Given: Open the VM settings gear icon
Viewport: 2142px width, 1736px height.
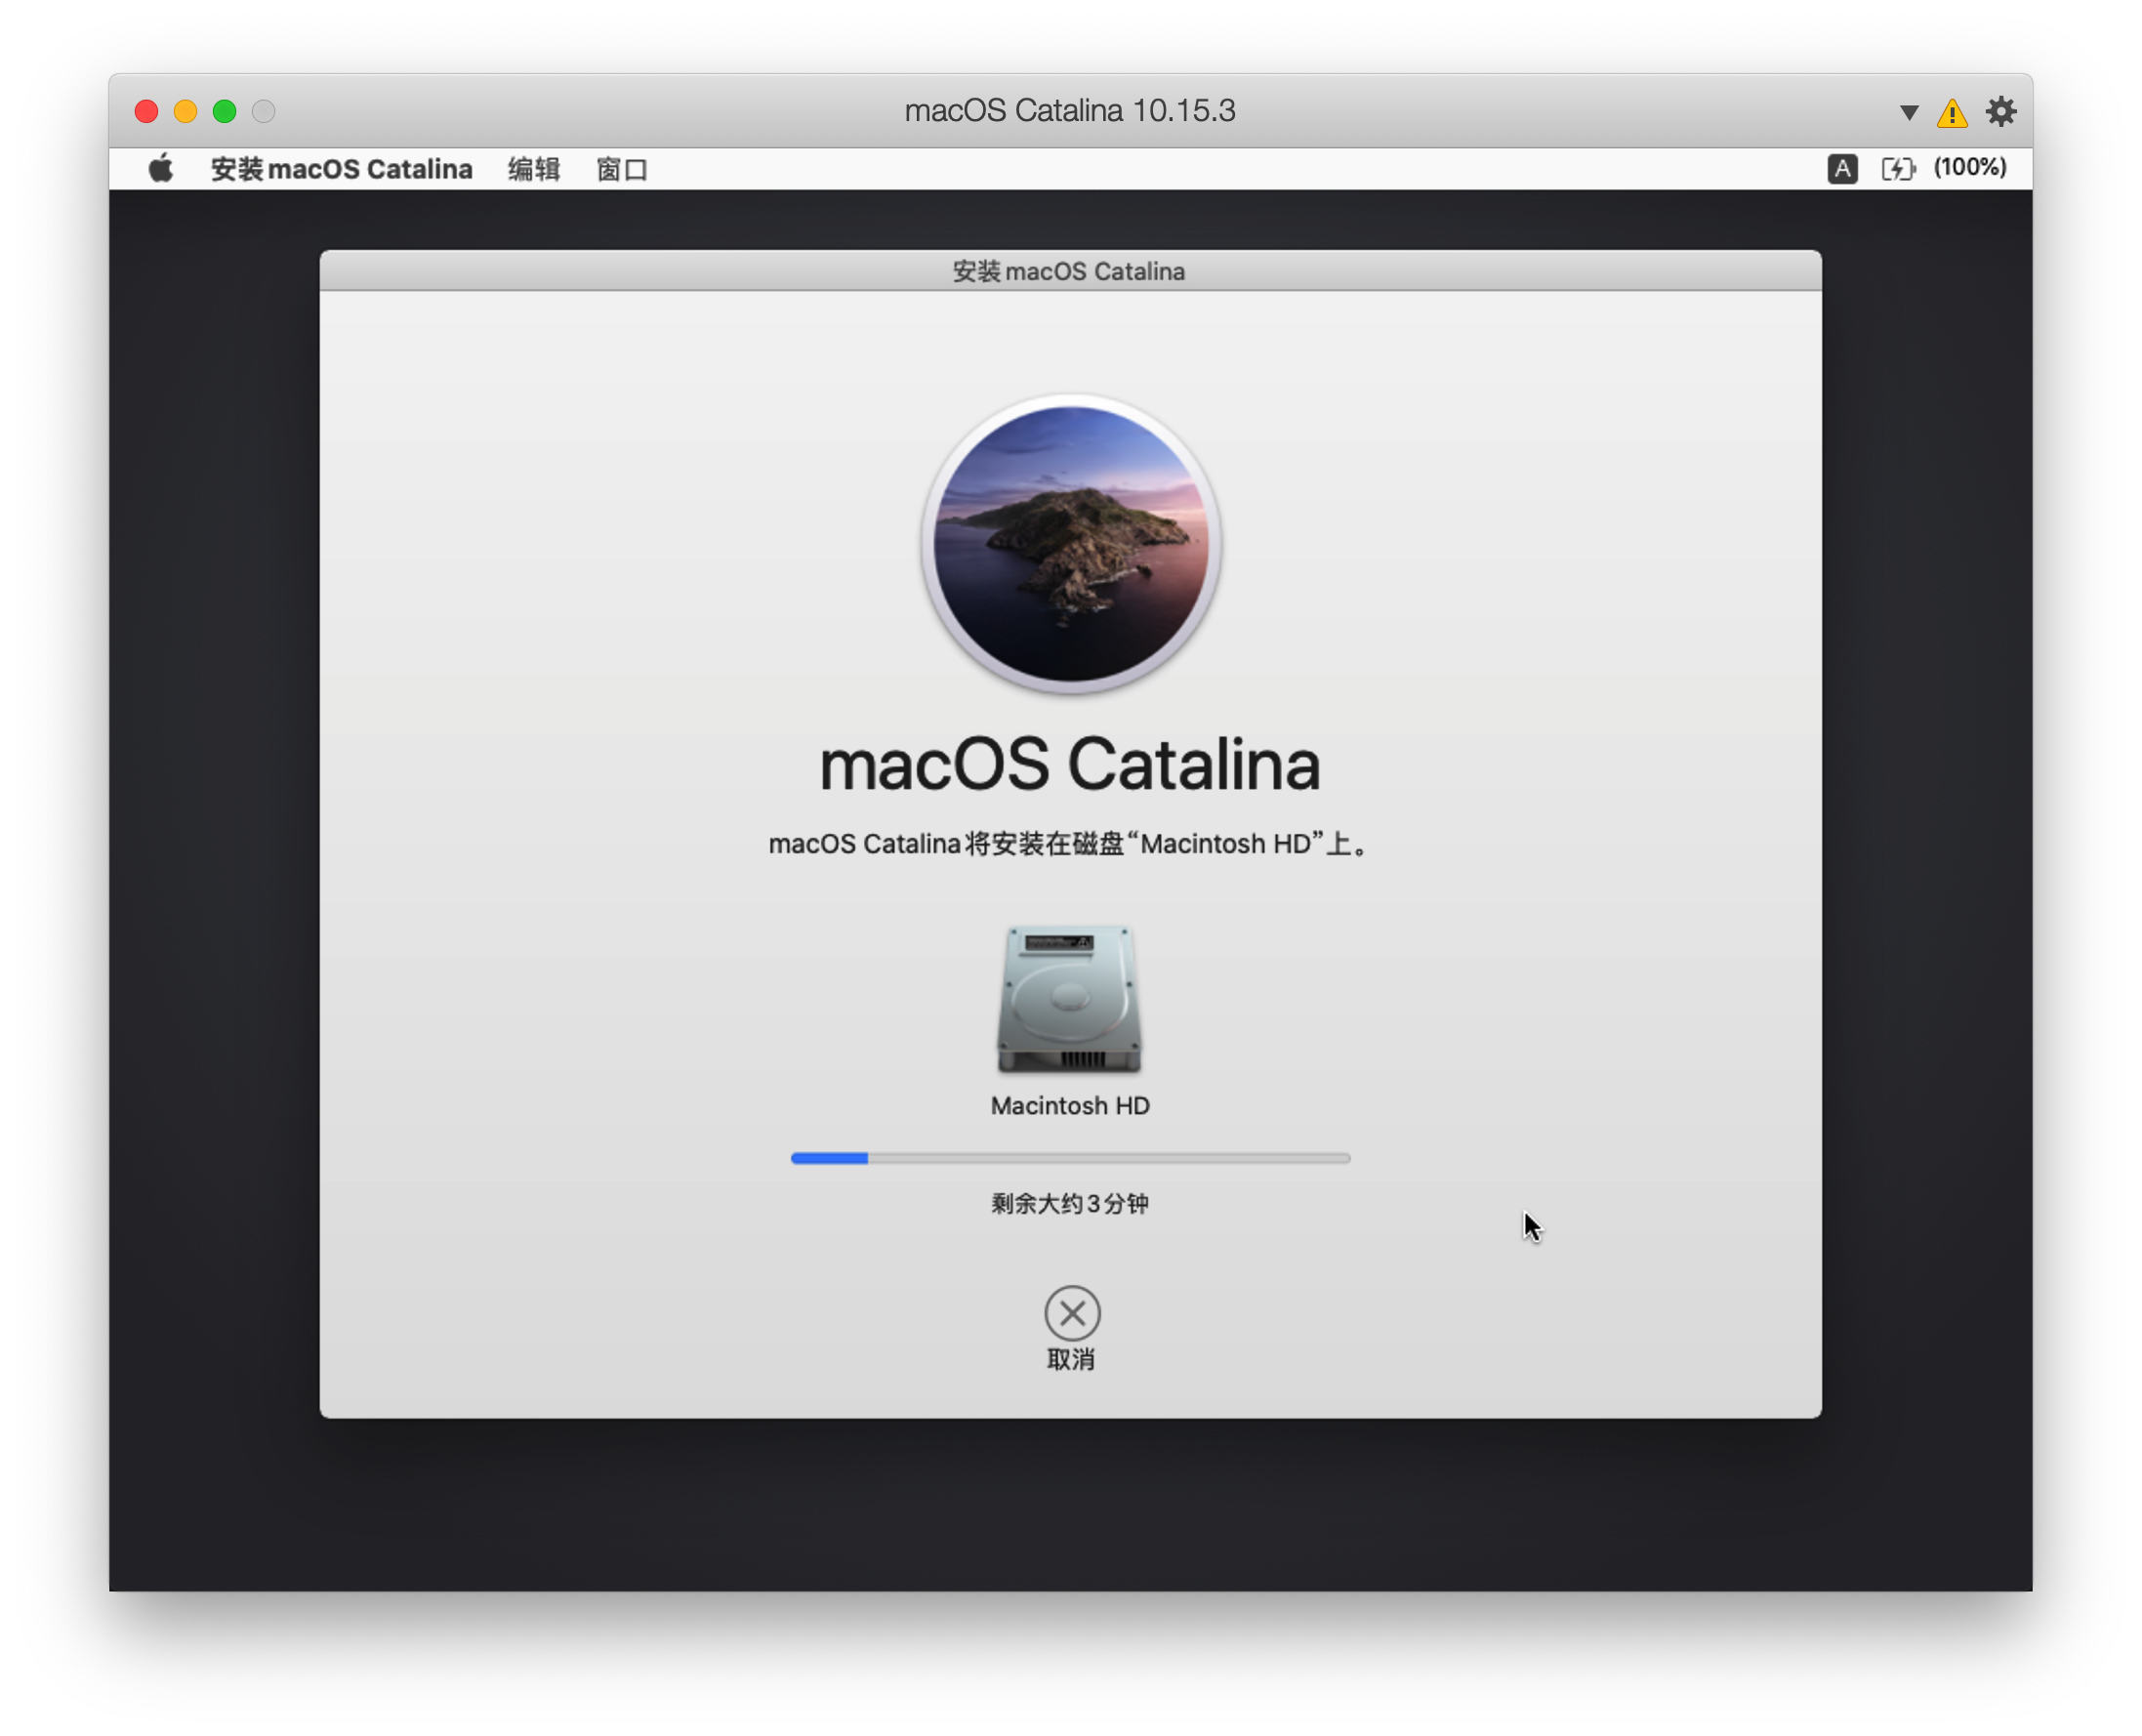Looking at the screenshot, I should pyautogui.click(x=2000, y=111).
